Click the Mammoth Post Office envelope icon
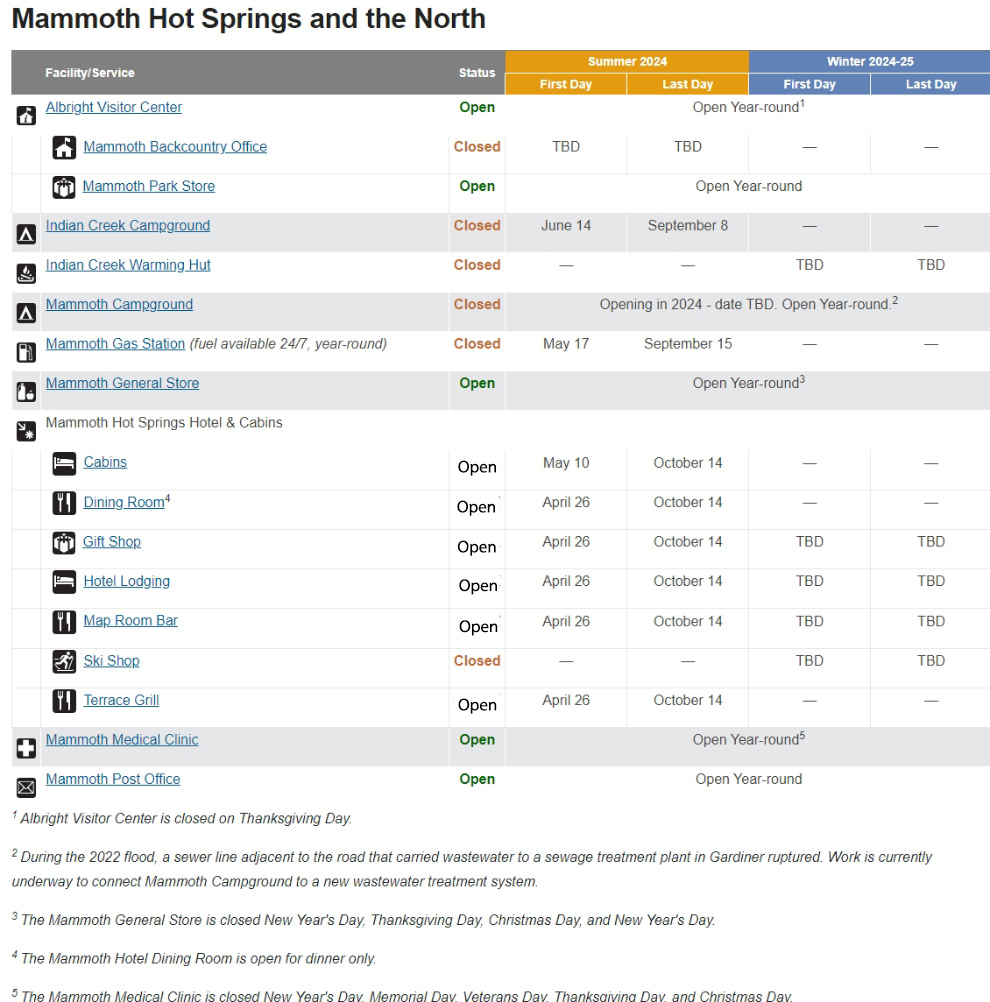The width and height of the screenshot is (990, 1002). tap(27, 787)
